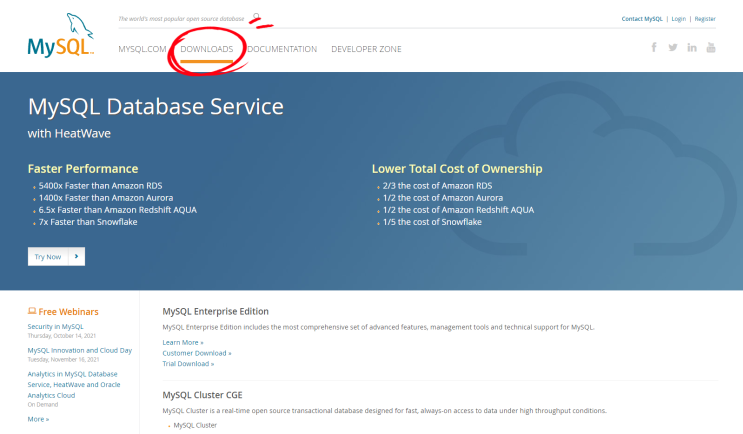The height and width of the screenshot is (434, 743).
Task: Click '2/3 the cost of Amazon RDS' text
Action: (437, 186)
